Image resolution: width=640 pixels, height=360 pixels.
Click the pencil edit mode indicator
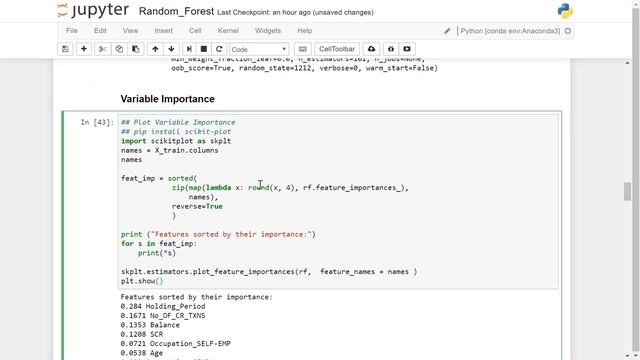click(447, 31)
